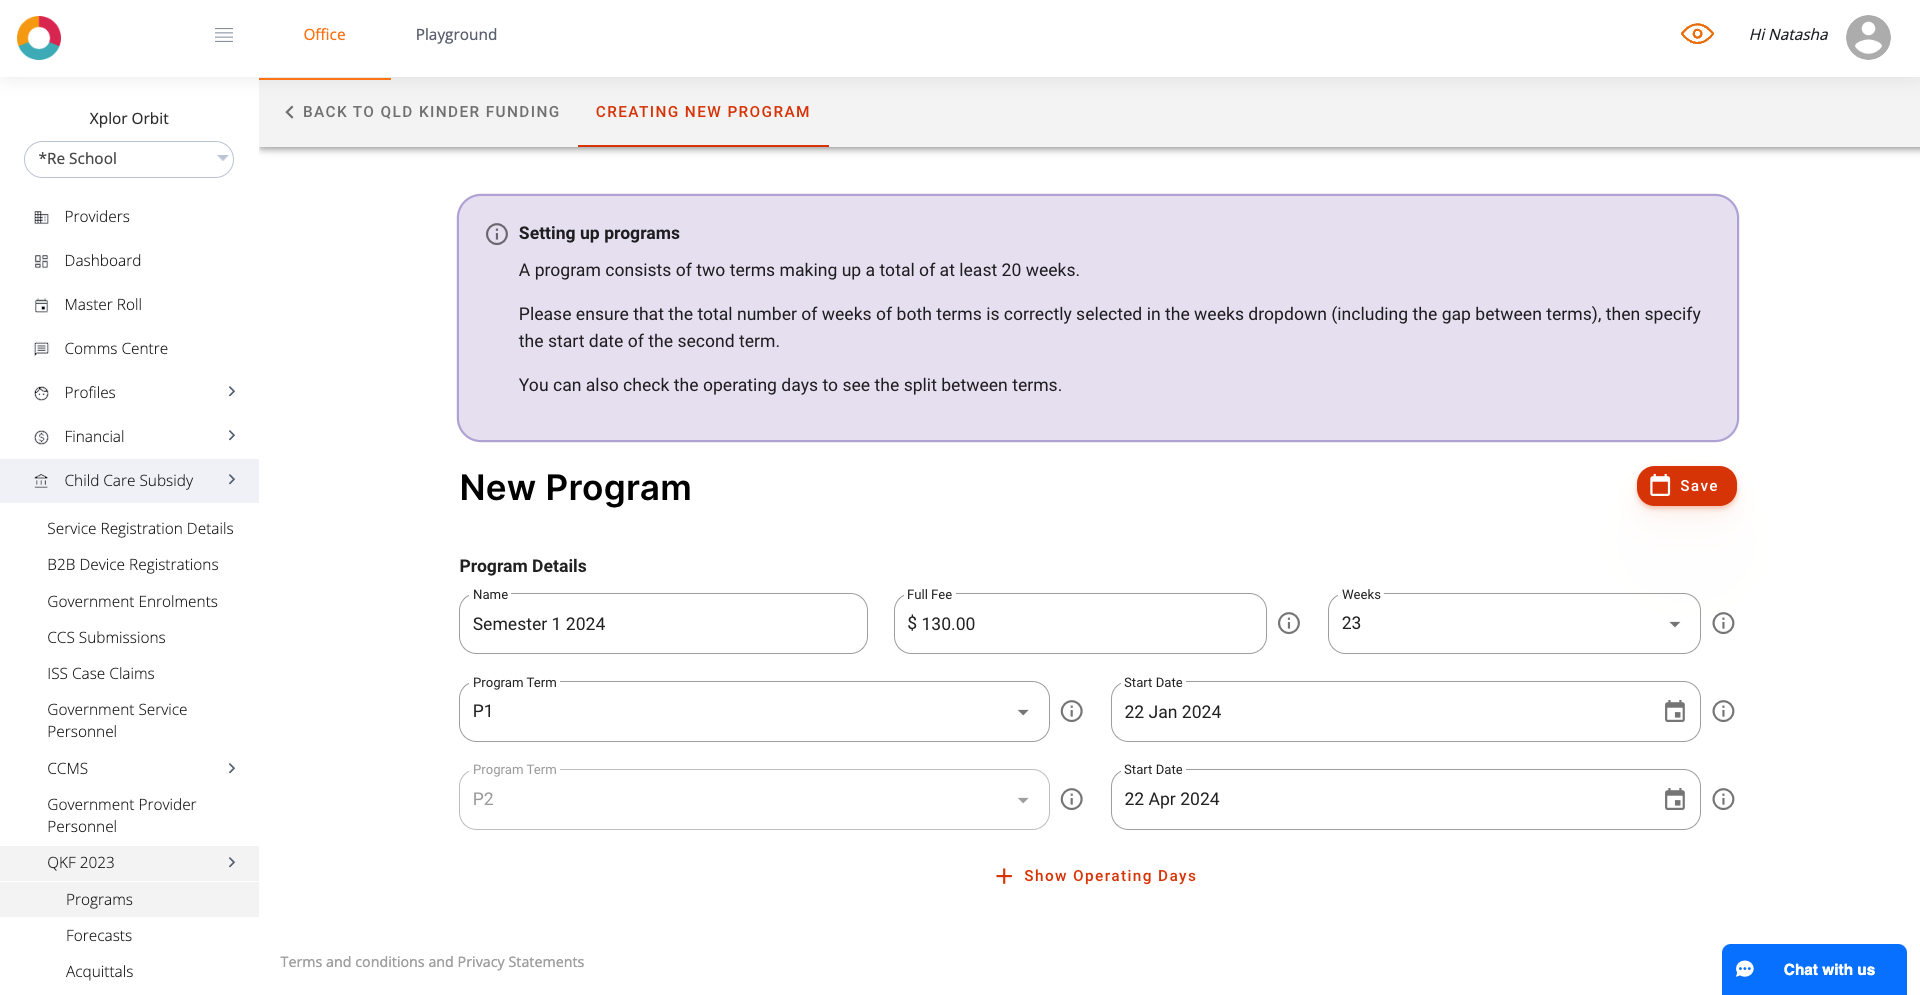Click the hamburger menu icon
1920x995 pixels.
pos(224,35)
